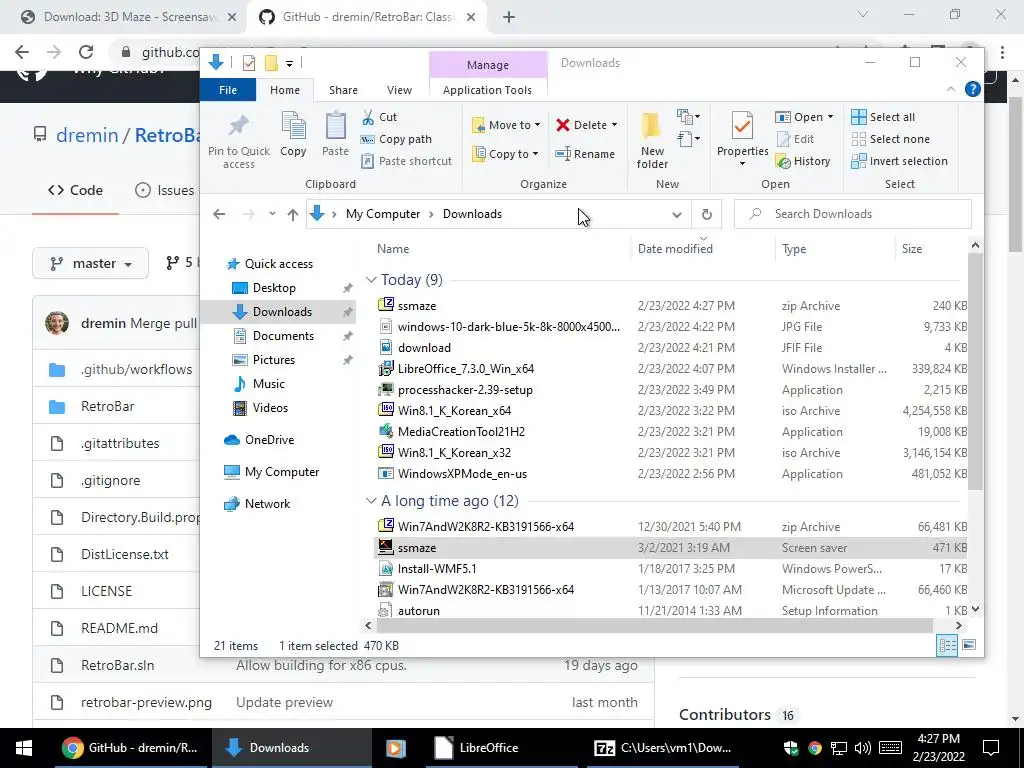This screenshot has width=1024, height=768.
Task: Open recent locations dropdown arrow
Action: [x=272, y=214]
